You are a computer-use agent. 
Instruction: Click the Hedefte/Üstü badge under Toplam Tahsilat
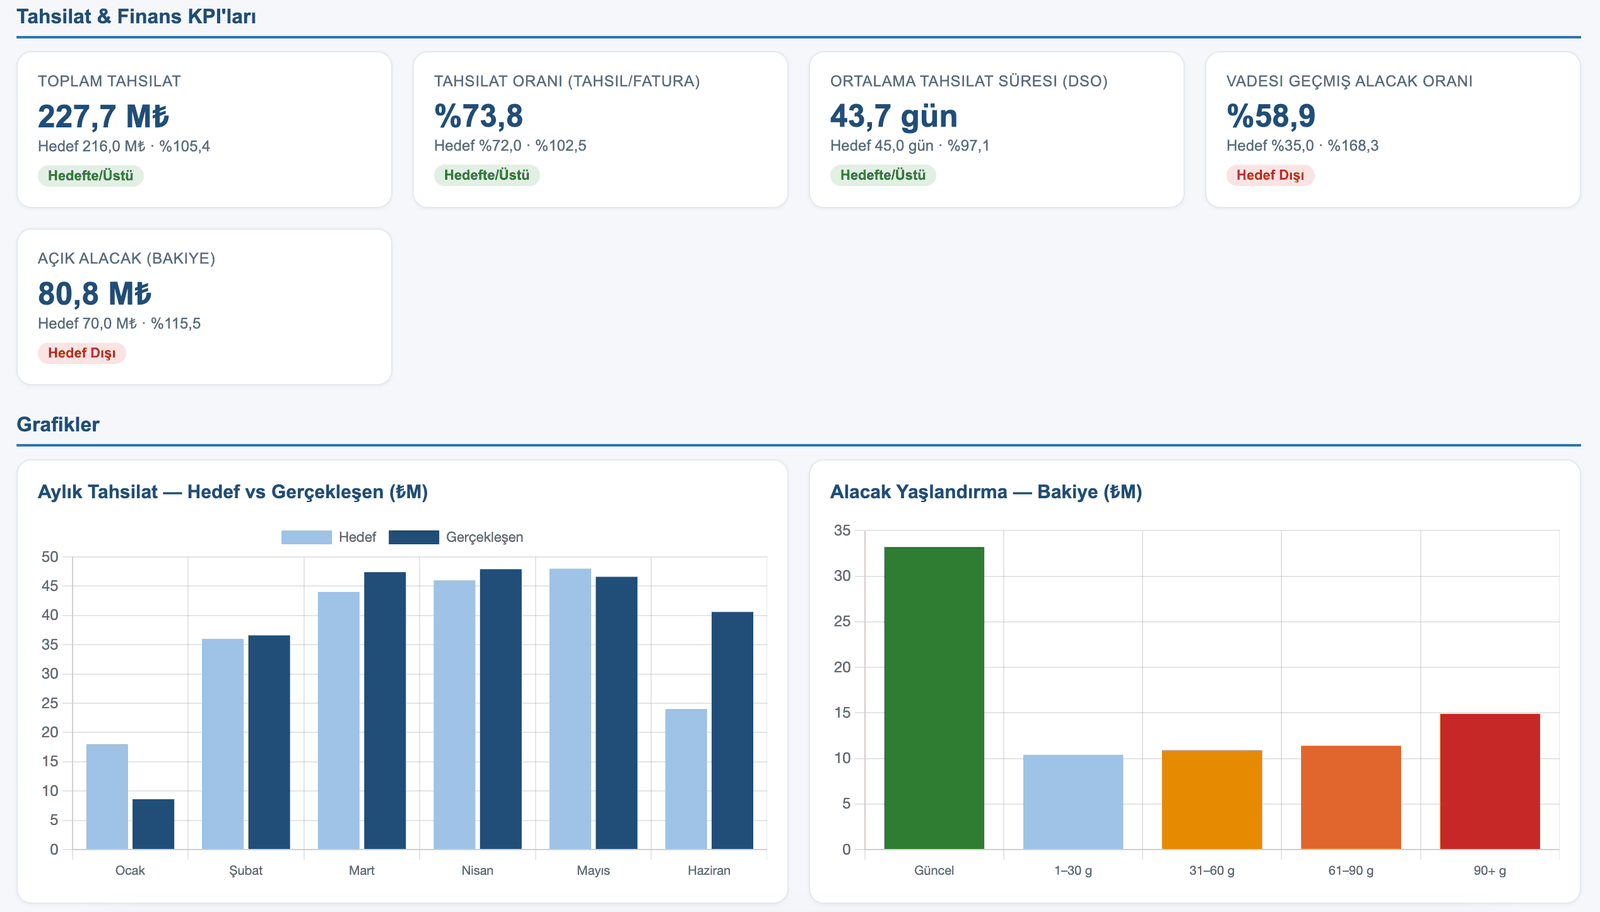point(91,176)
